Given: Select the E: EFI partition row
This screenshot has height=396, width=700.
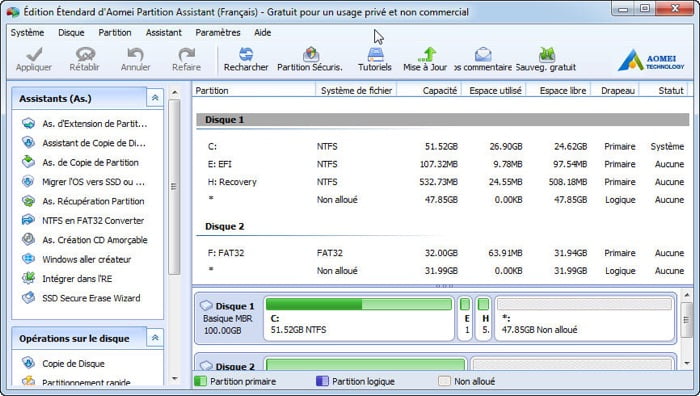Looking at the screenshot, I should pyautogui.click(x=443, y=164).
